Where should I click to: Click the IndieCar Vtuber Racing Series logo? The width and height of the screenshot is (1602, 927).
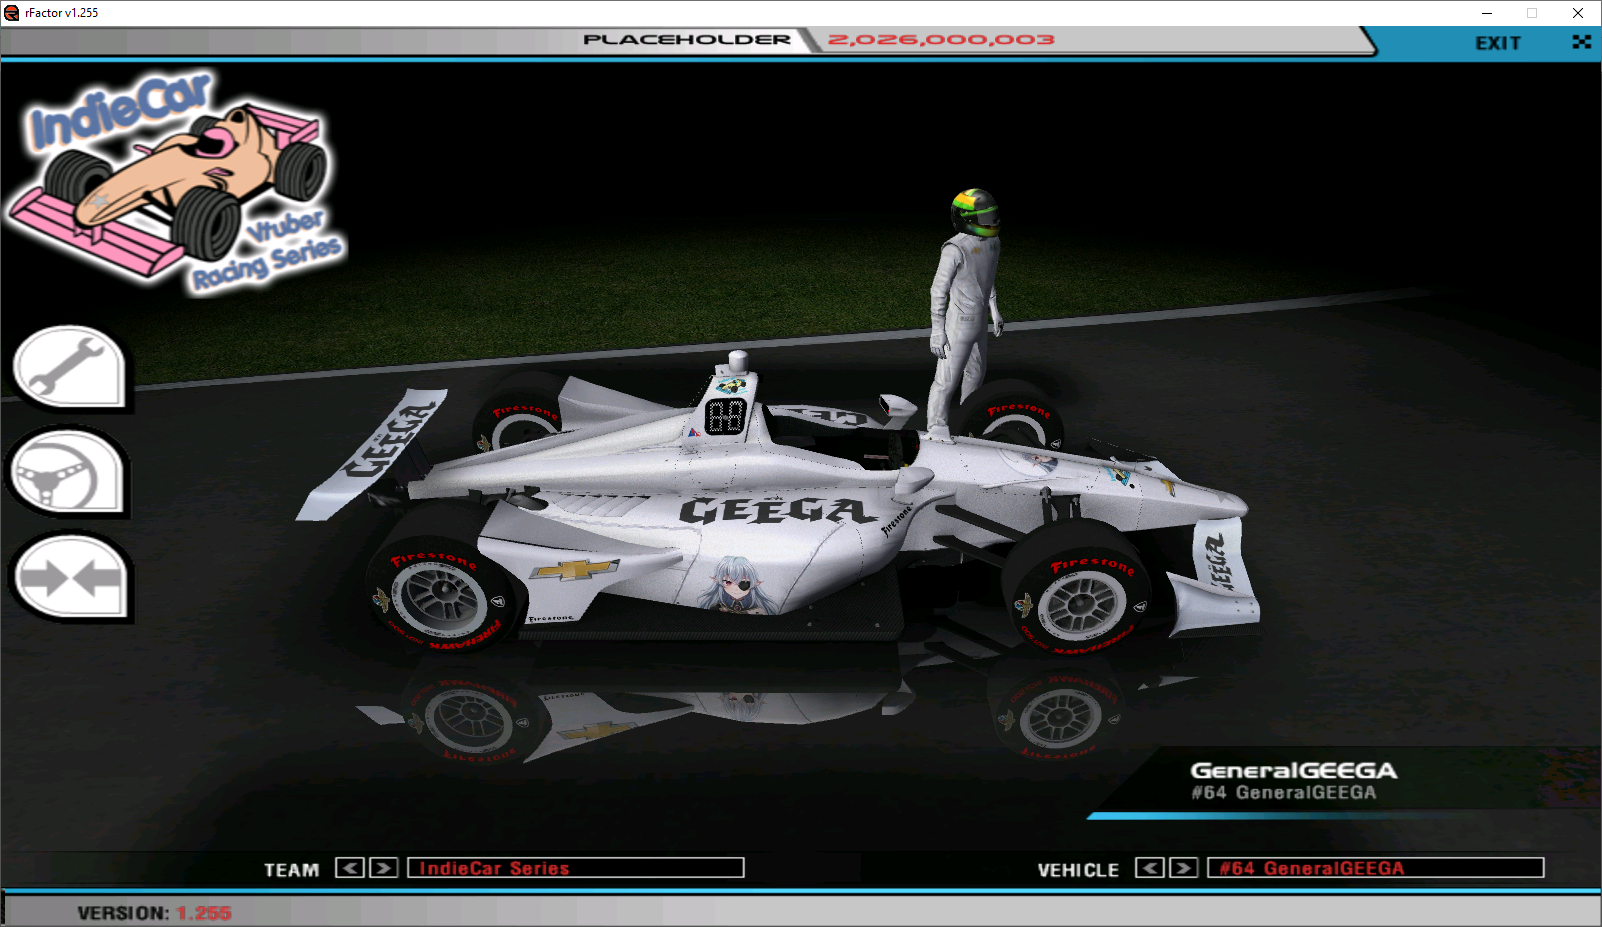[177, 183]
